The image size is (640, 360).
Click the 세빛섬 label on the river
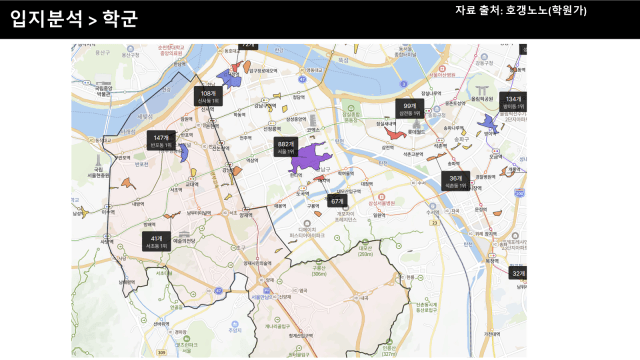[145, 117]
